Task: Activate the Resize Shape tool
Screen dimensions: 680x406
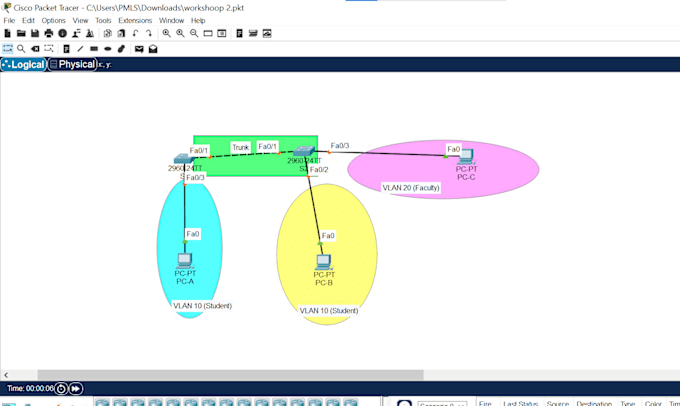Action: pos(49,49)
